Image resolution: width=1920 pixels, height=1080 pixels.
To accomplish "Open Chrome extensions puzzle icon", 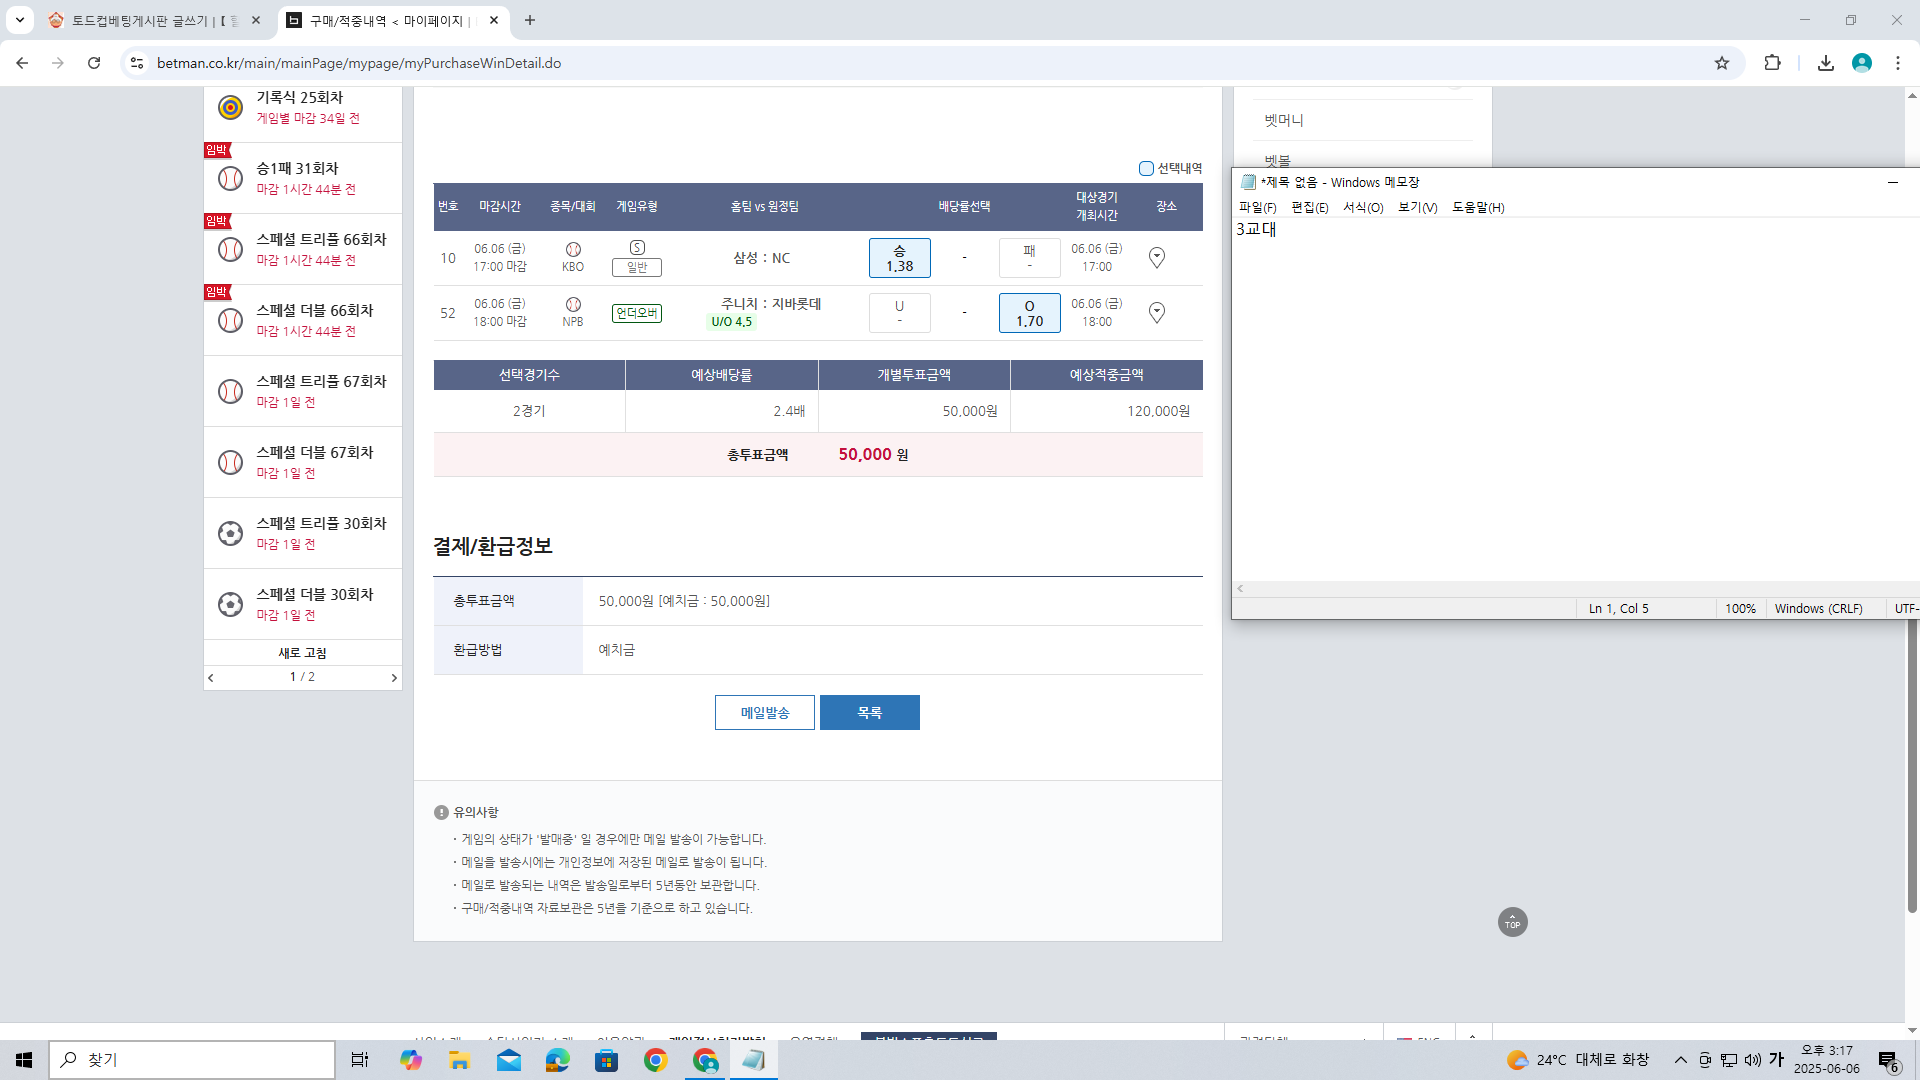I will pos(1773,63).
